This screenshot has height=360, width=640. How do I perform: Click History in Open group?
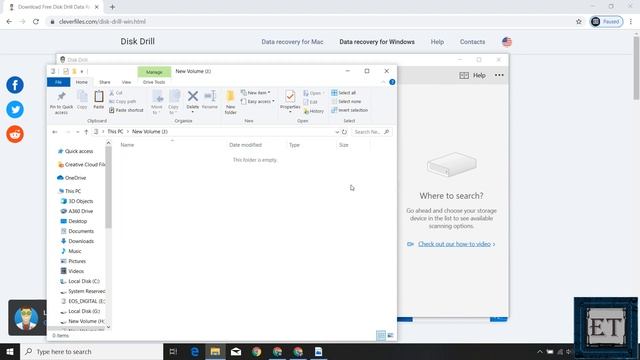[x=314, y=111]
